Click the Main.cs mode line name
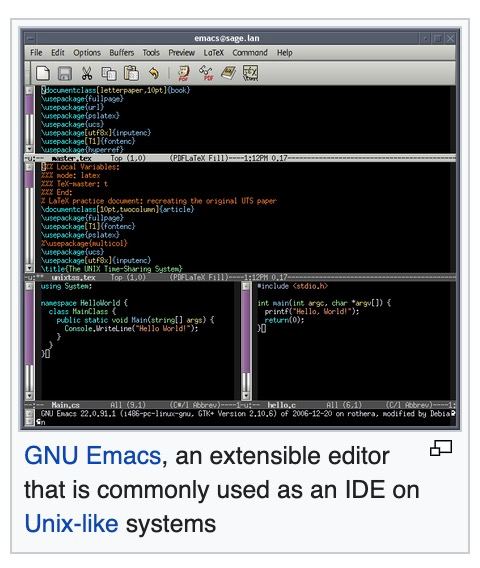This screenshot has height=568, width=480. pos(66,405)
